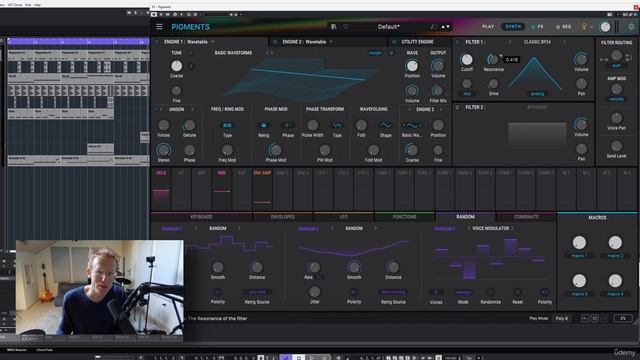Click the Random 1 Polarity icon
This screenshot has height=360, width=640.
click(218, 292)
